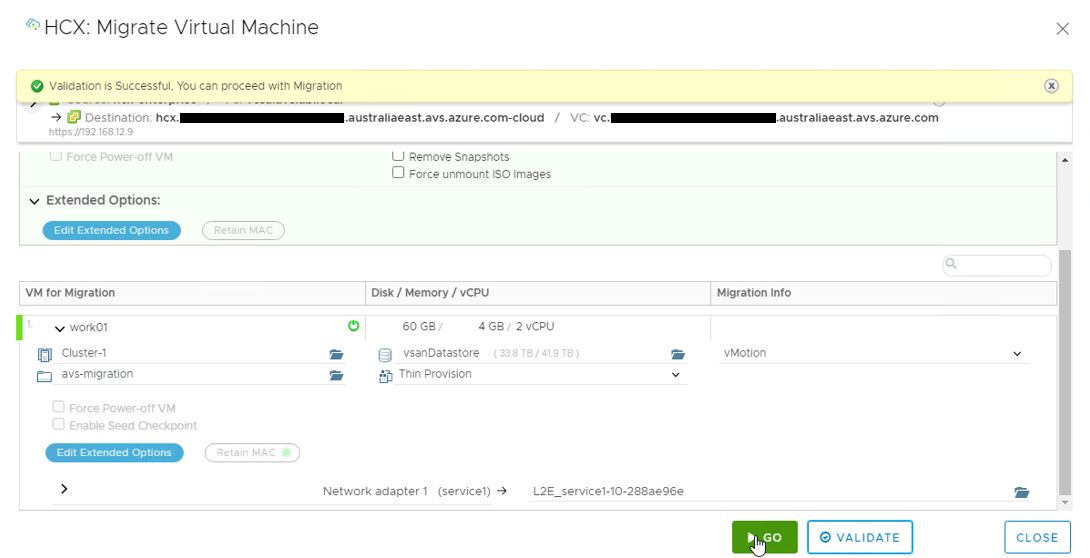Click the Thin Provision disk format icon
Image resolution: width=1090 pixels, height=558 pixels.
tap(385, 376)
